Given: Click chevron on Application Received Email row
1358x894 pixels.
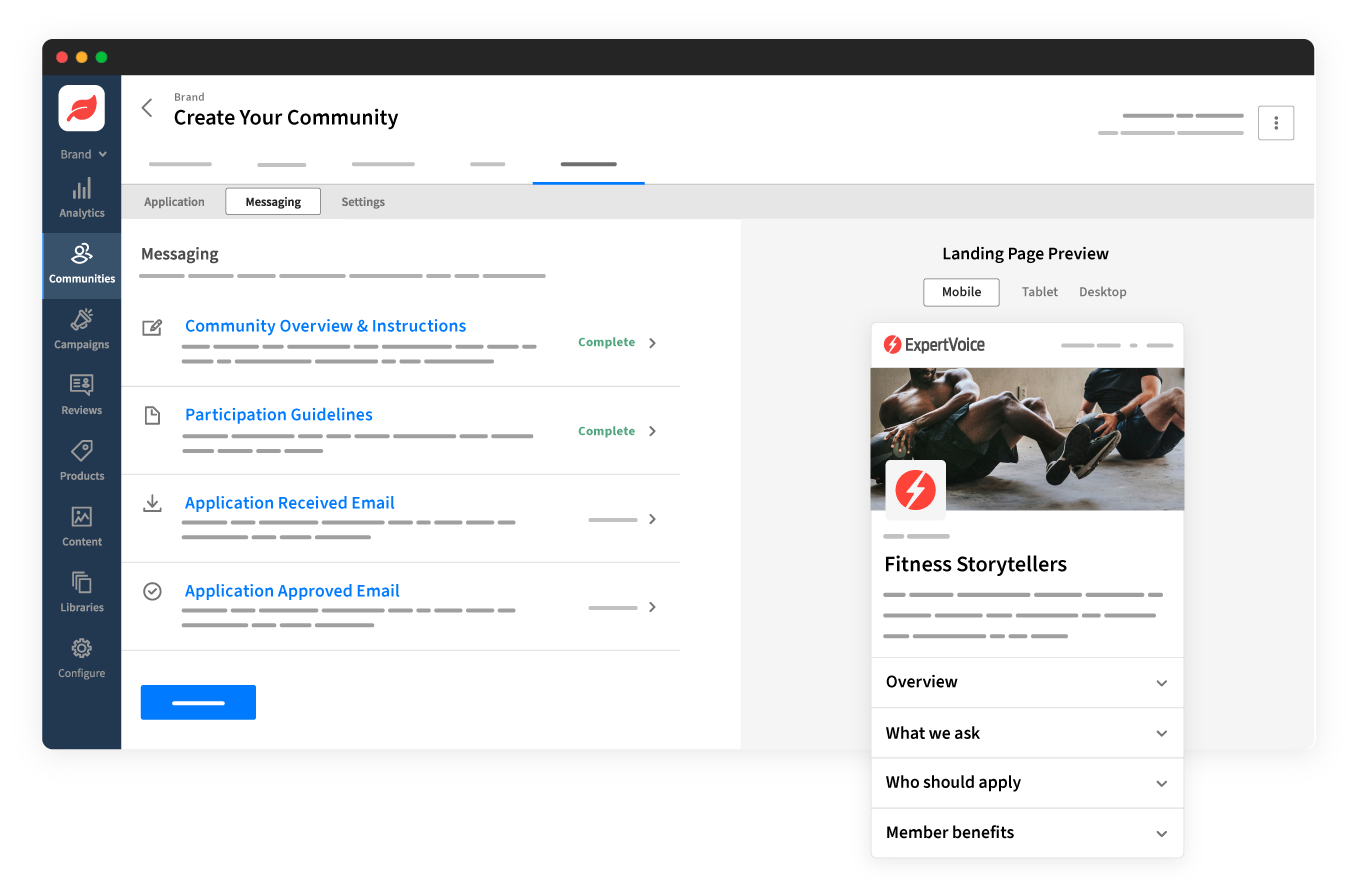Looking at the screenshot, I should point(652,519).
